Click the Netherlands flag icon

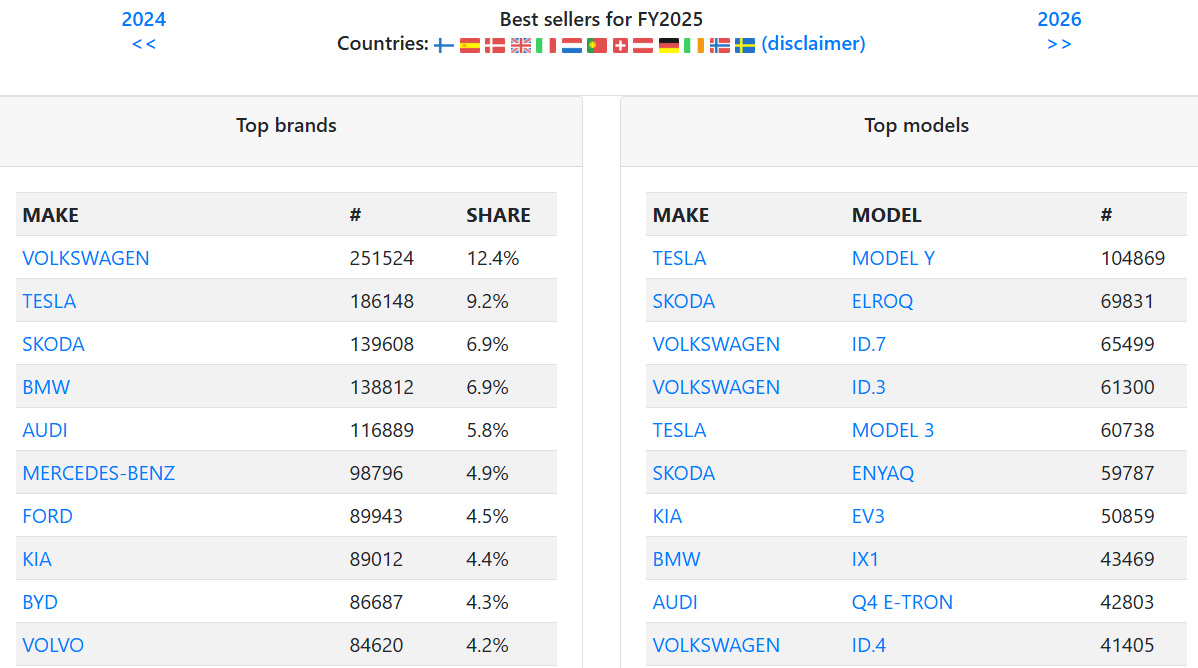571,45
